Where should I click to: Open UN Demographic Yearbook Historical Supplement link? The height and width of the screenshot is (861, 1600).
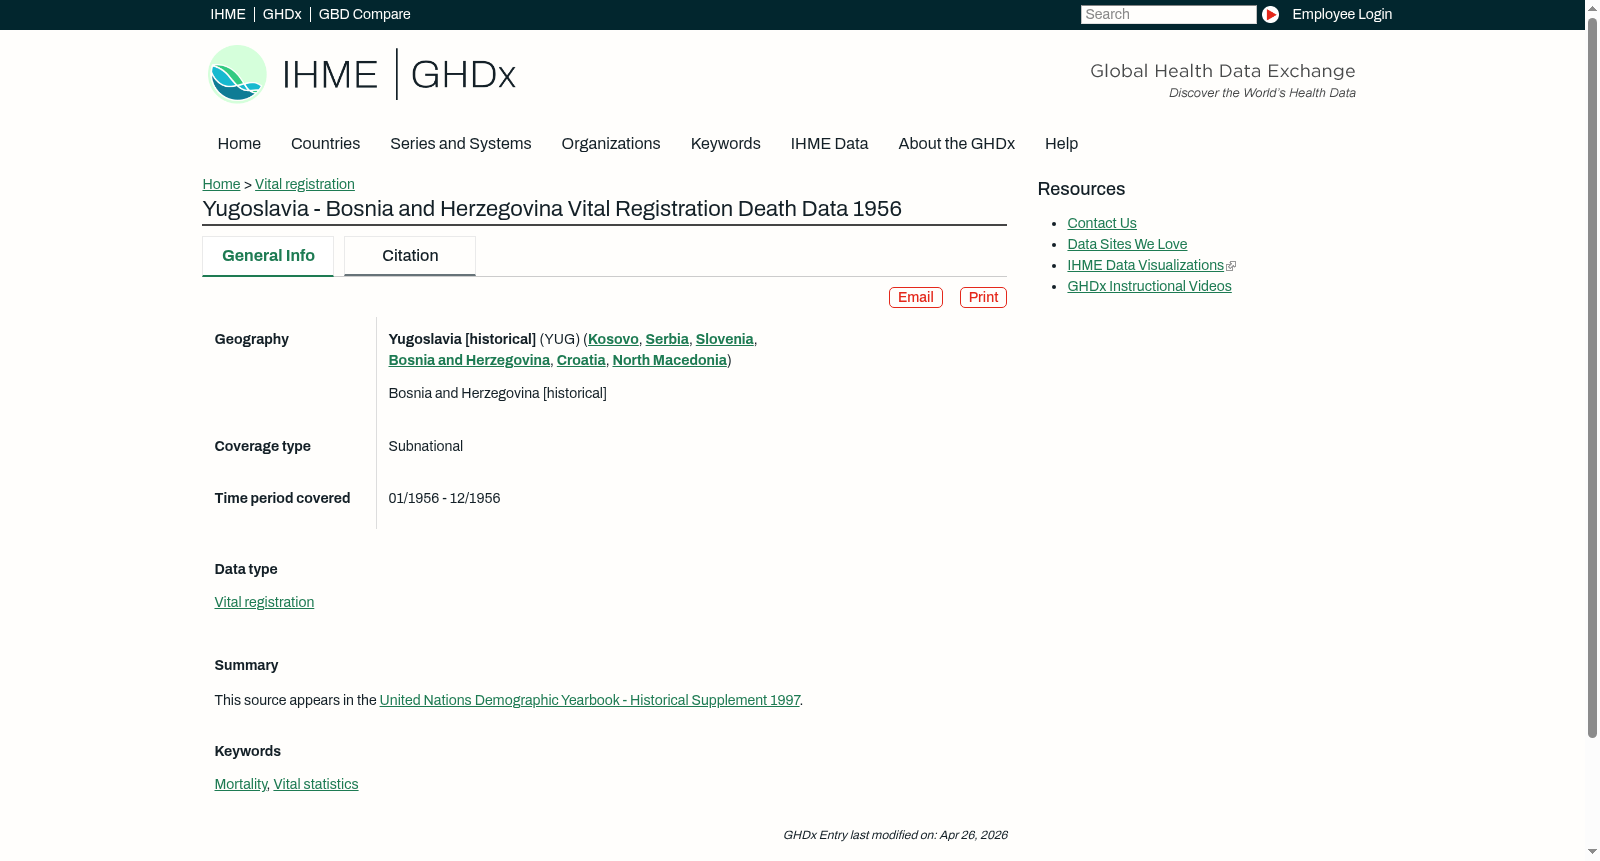590,700
